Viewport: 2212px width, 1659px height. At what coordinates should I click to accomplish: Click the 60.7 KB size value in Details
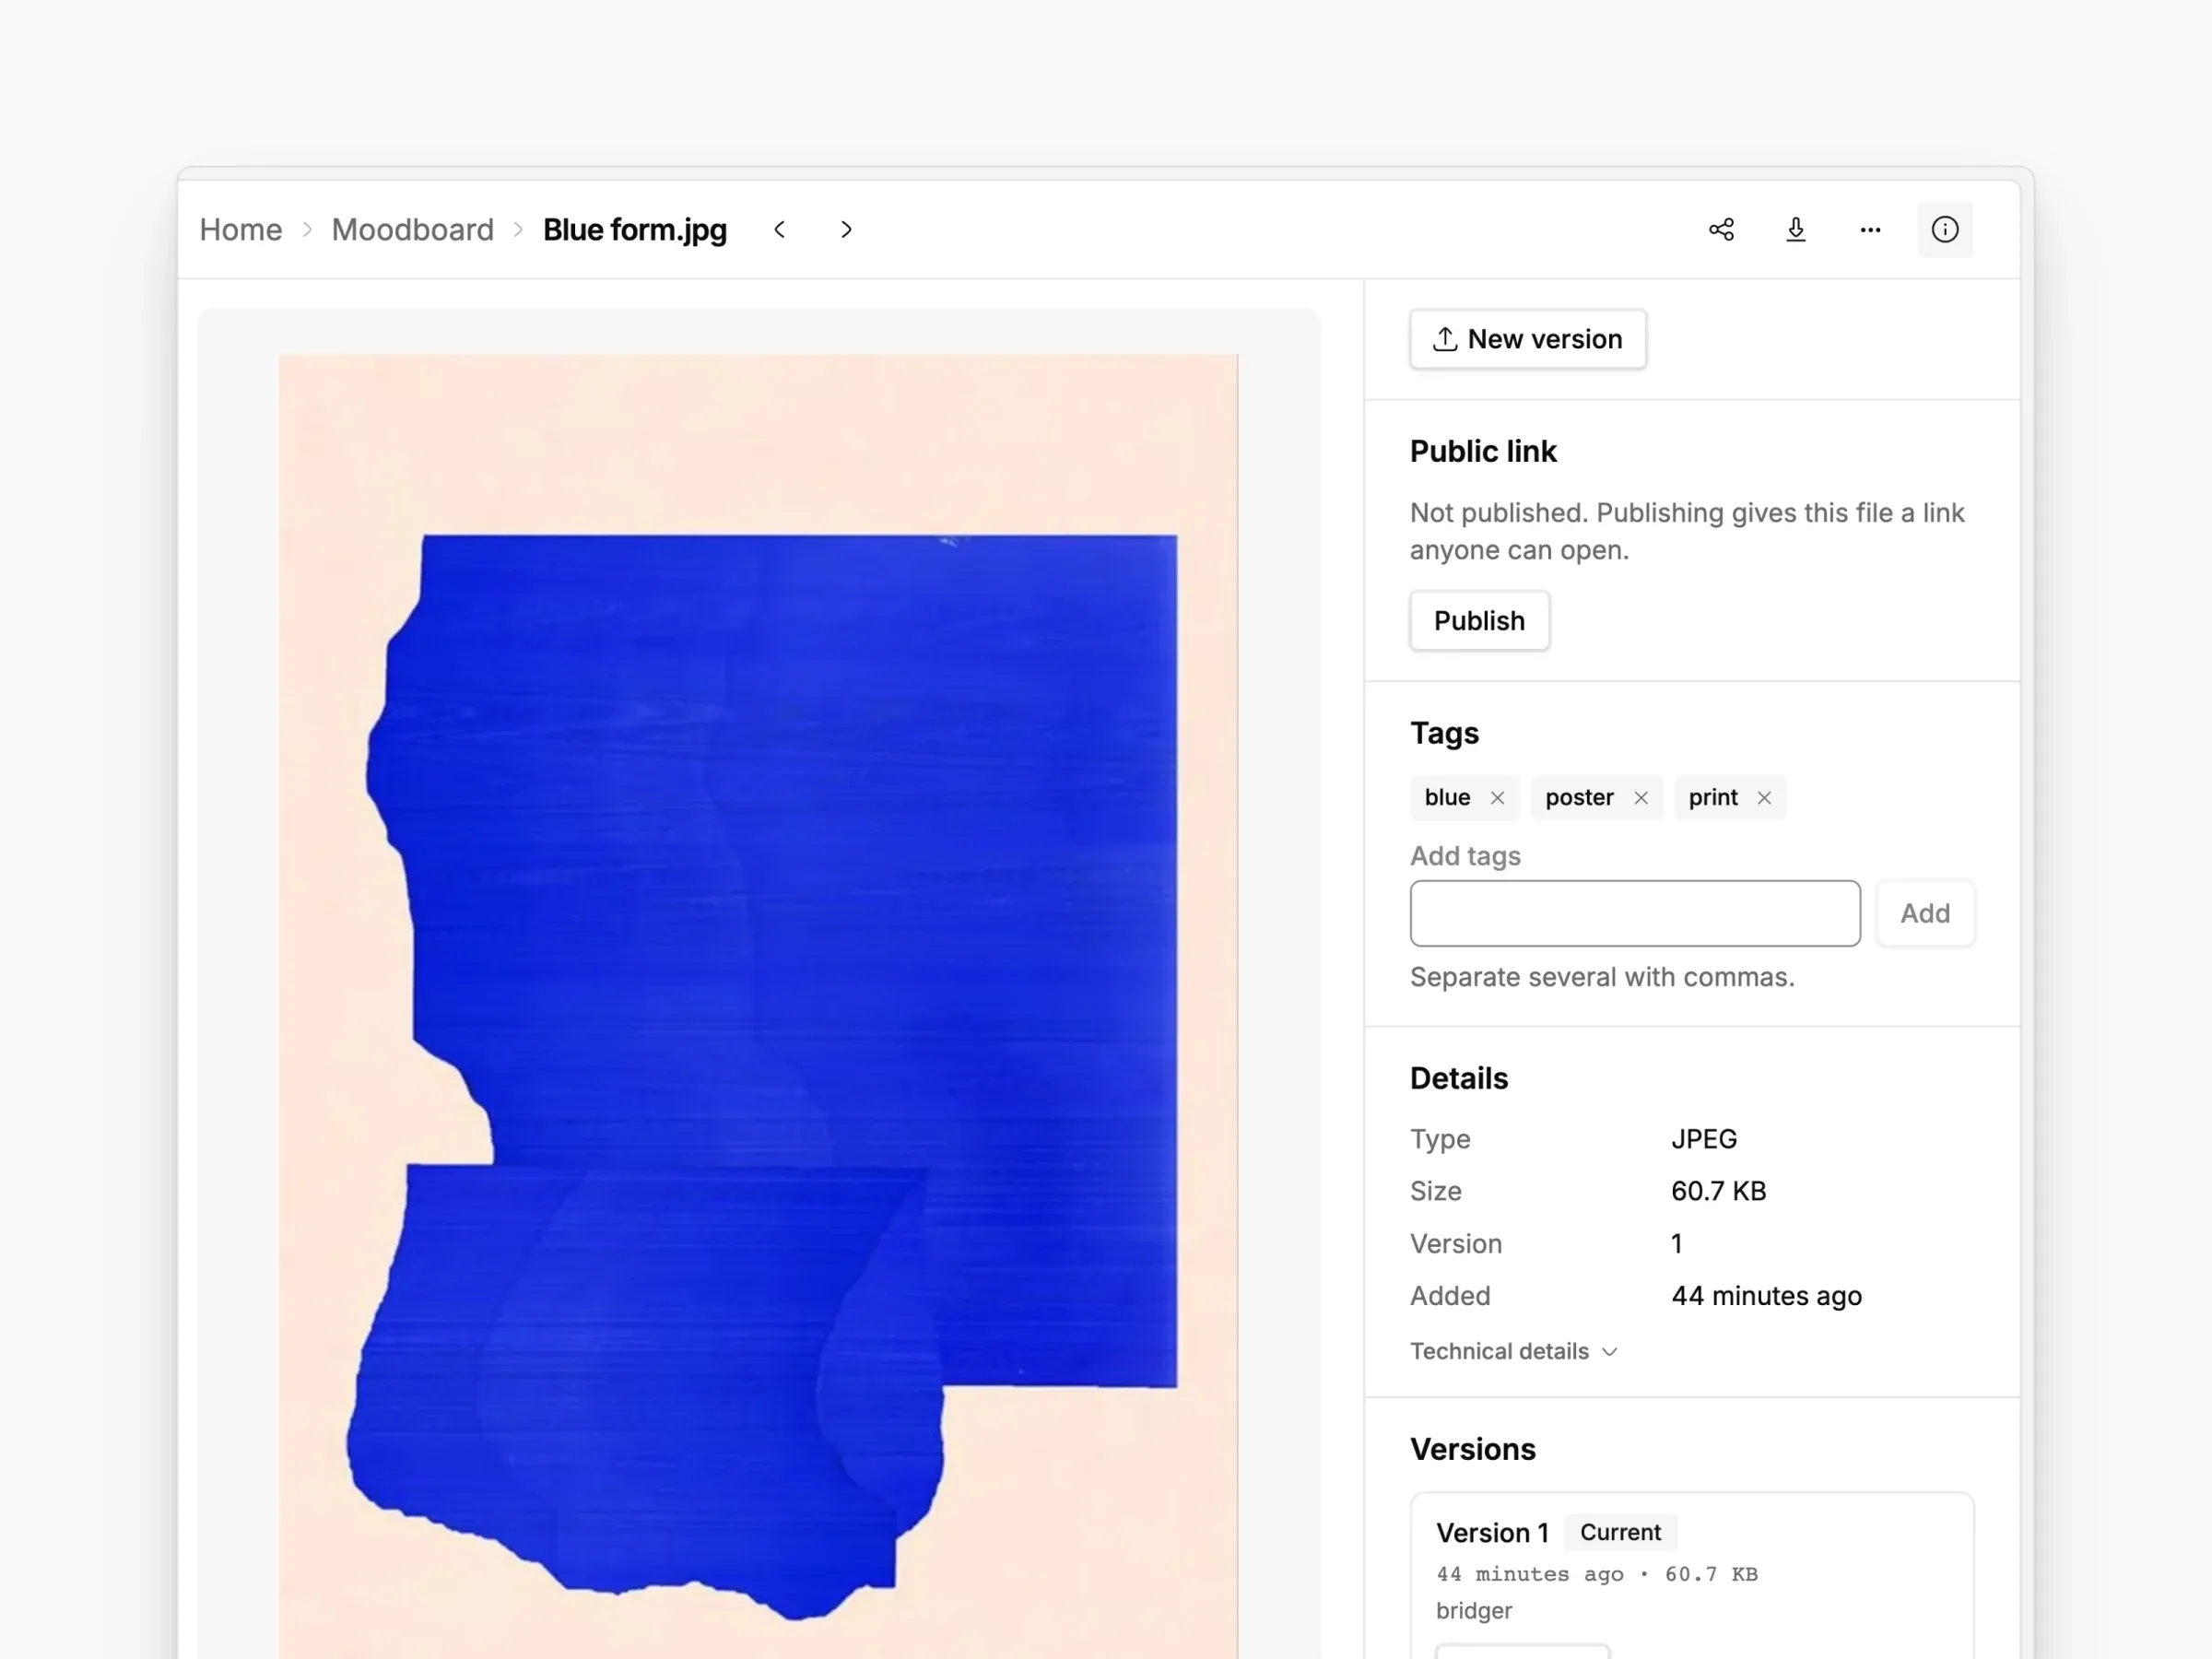coord(1719,1191)
